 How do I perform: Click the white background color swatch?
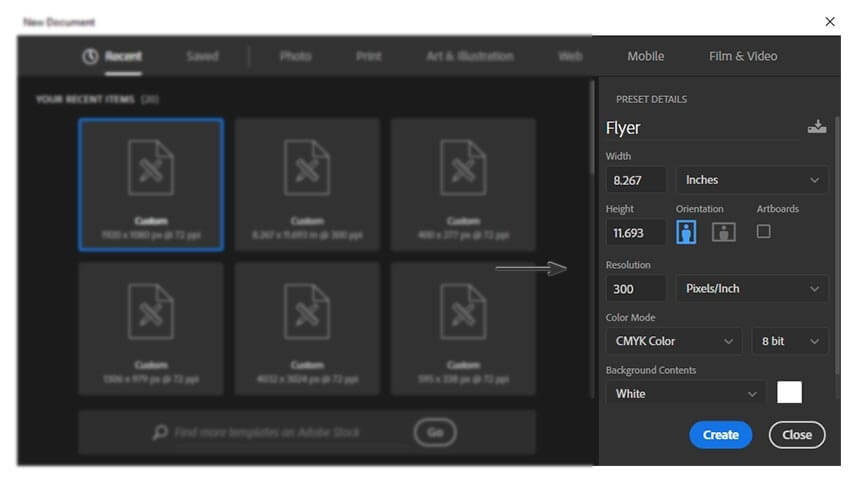coord(789,393)
